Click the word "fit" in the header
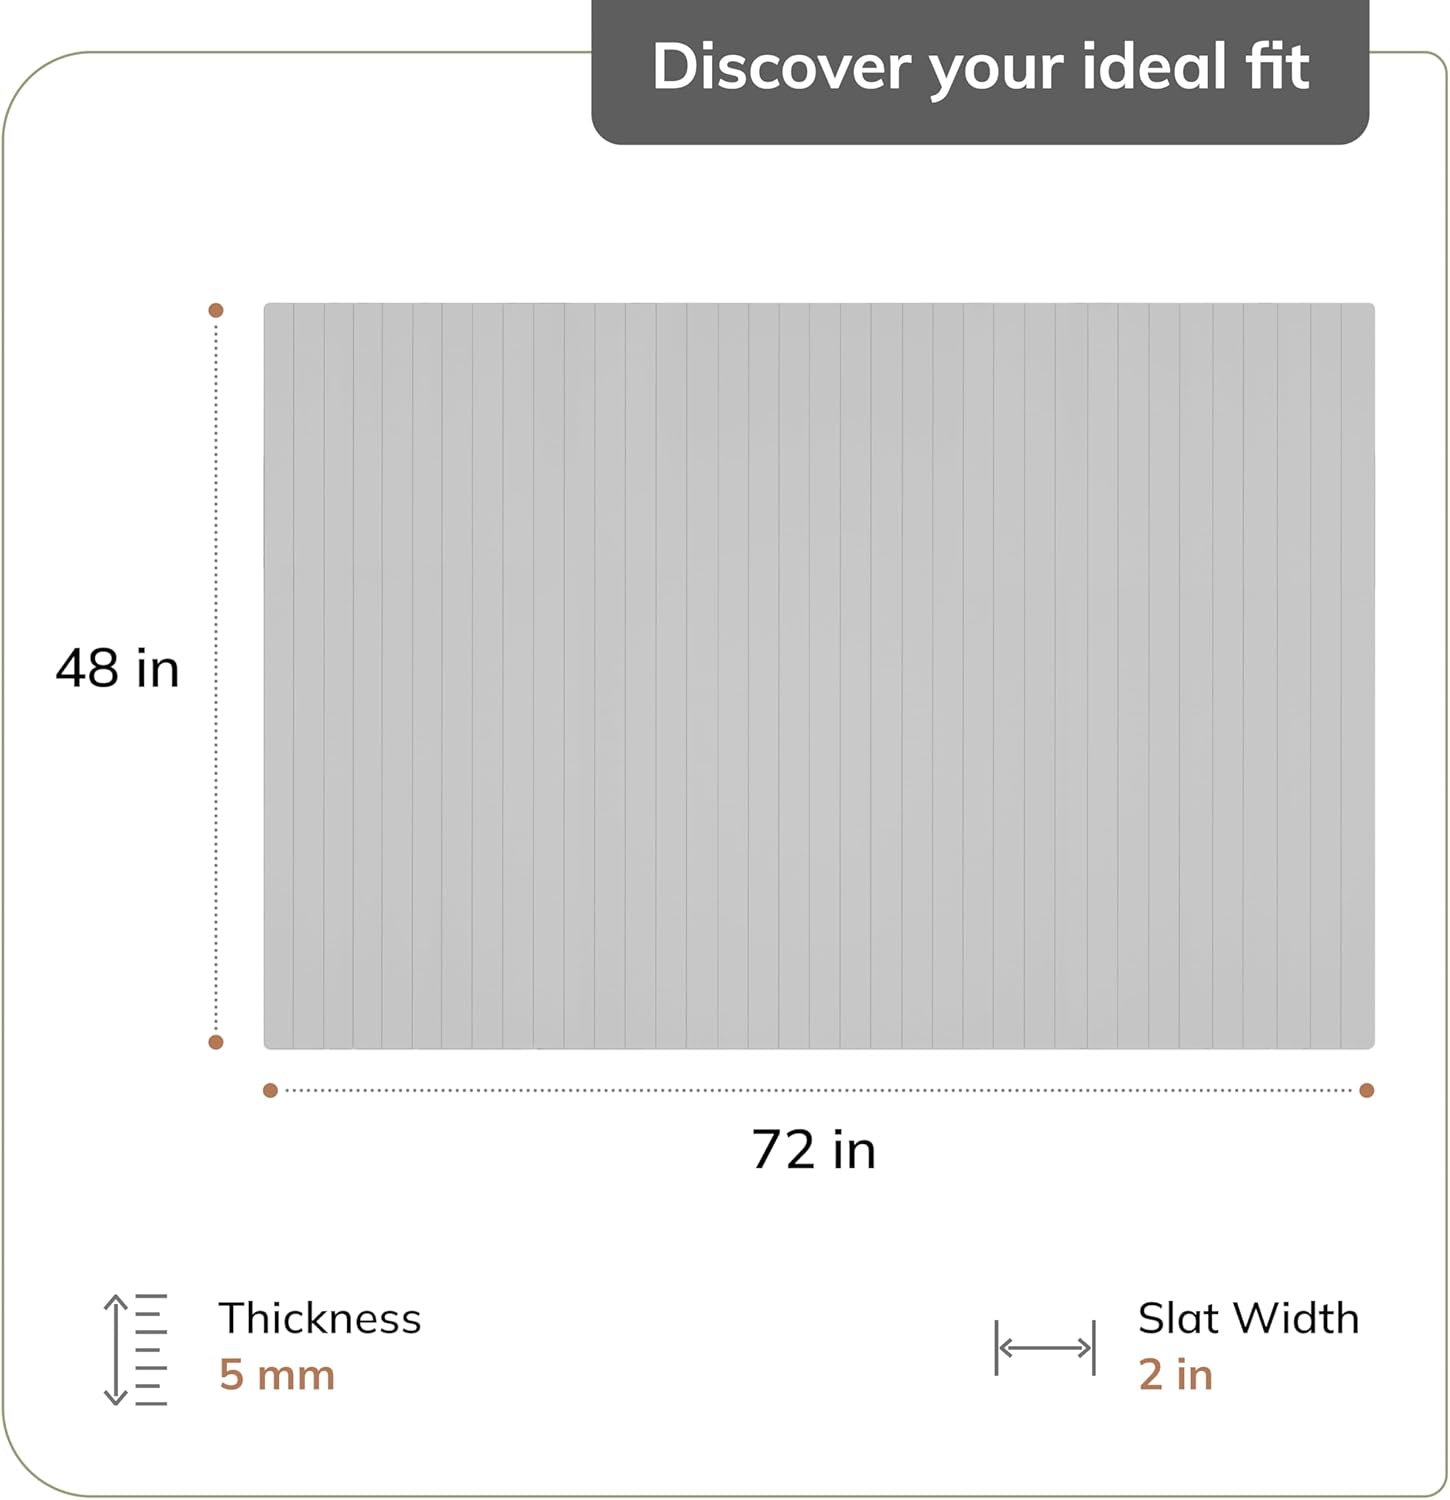 click(1277, 67)
